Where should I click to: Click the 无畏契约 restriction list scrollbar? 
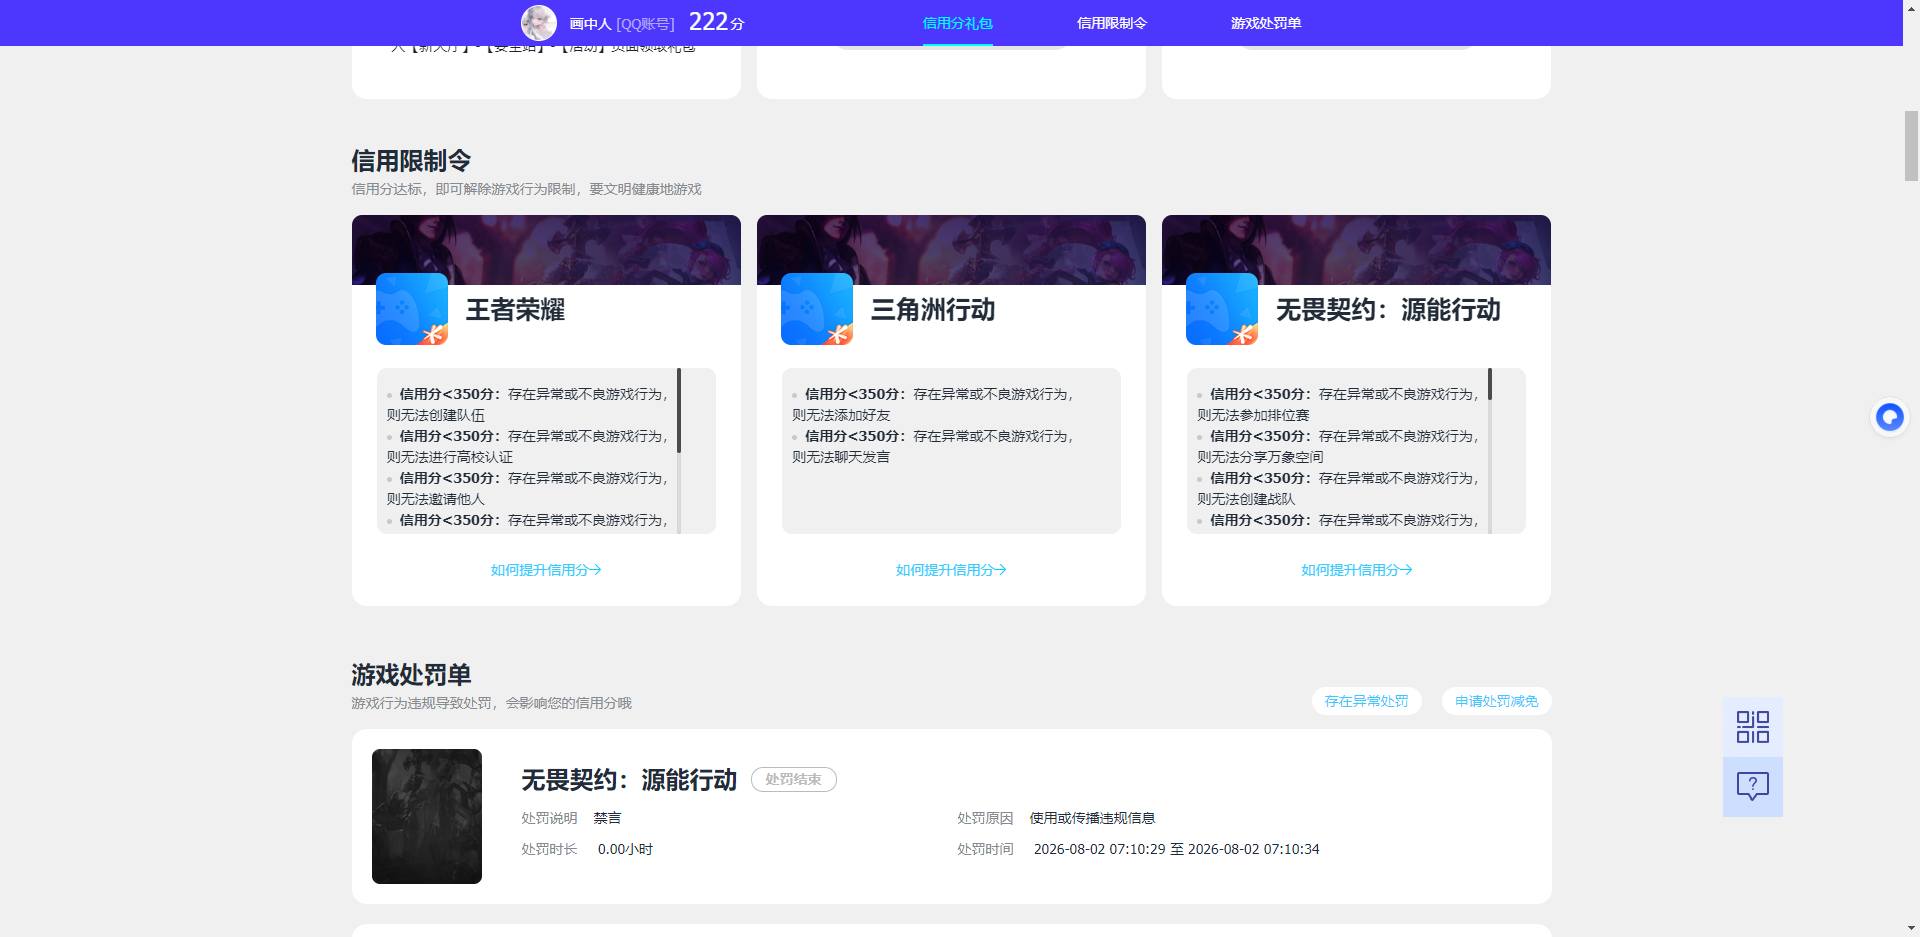click(x=1489, y=384)
